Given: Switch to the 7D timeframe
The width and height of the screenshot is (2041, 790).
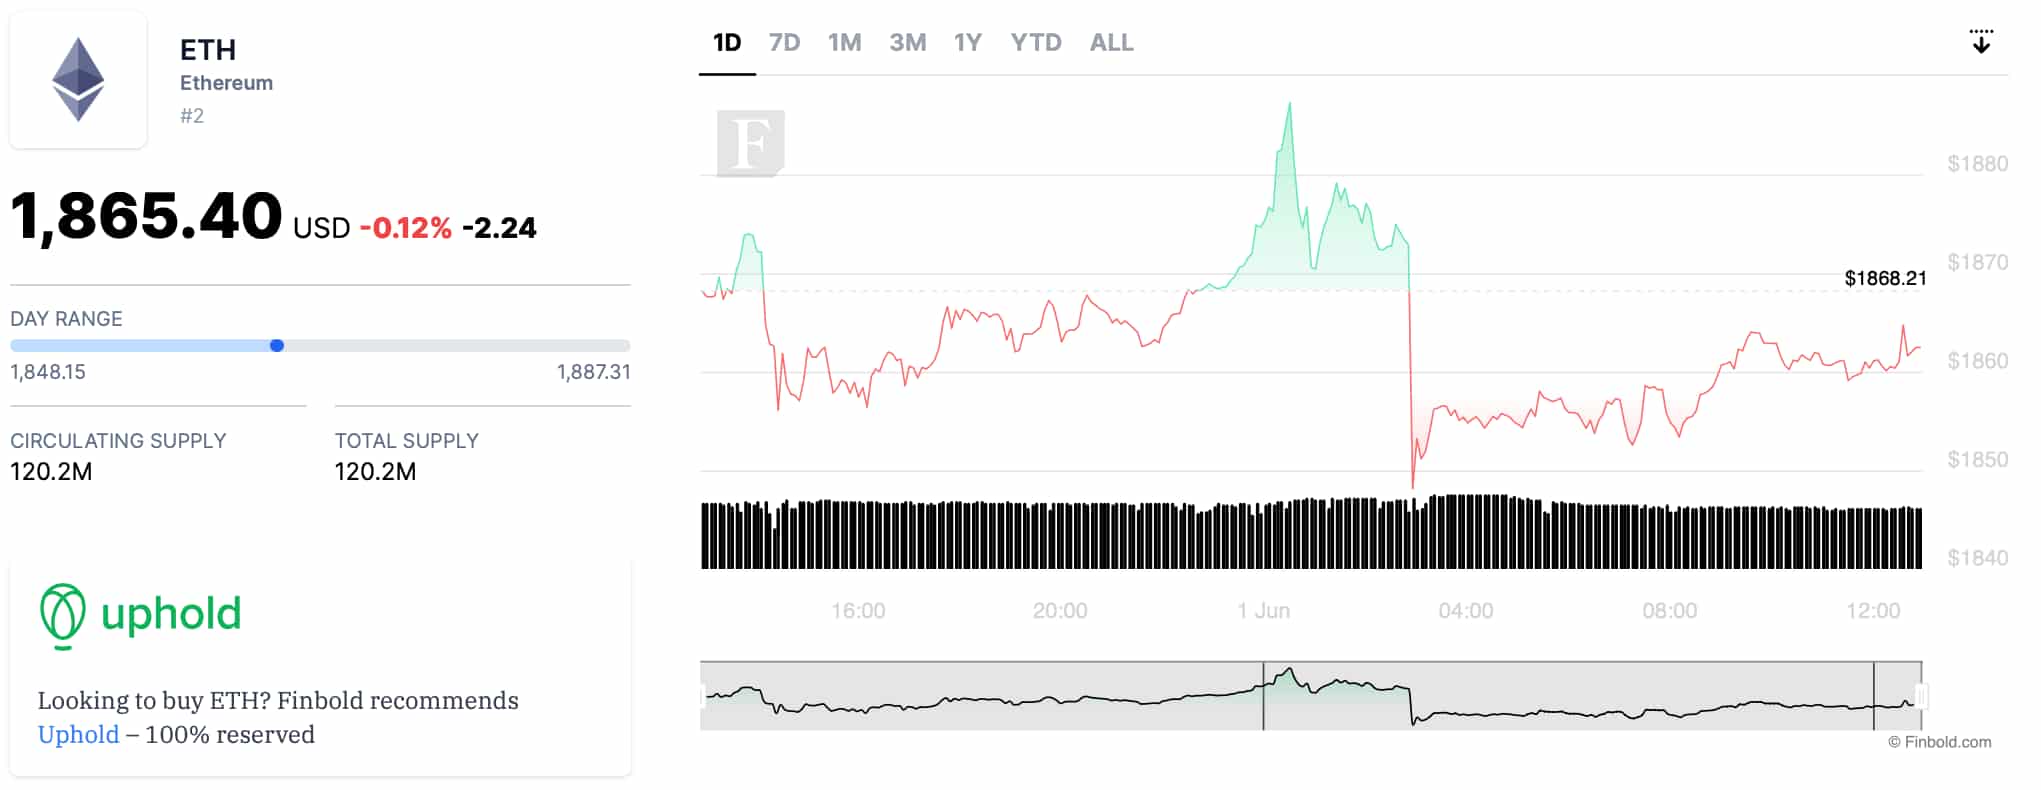Looking at the screenshot, I should 786,42.
